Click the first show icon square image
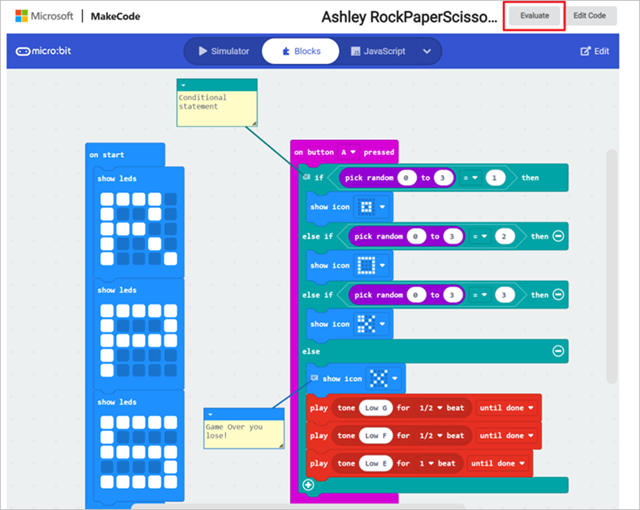The image size is (640, 510). (x=366, y=207)
